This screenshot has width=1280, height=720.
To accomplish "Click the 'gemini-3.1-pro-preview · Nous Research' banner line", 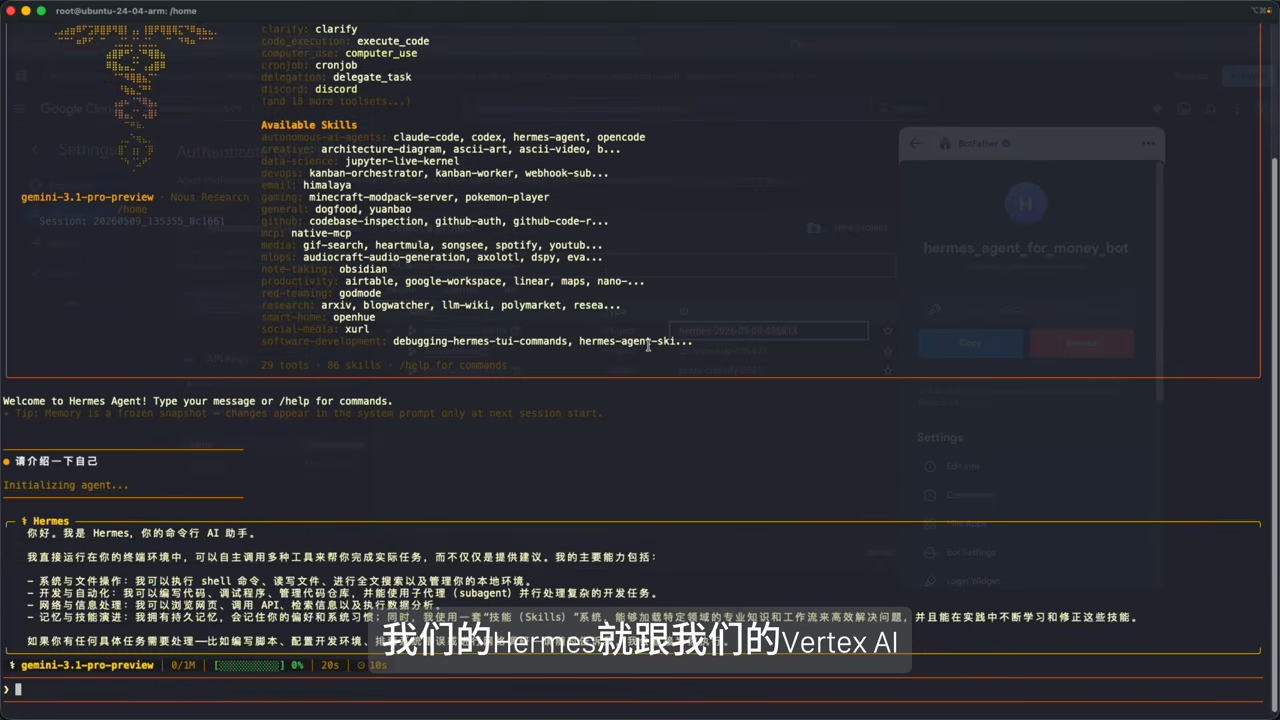I will pos(135,197).
